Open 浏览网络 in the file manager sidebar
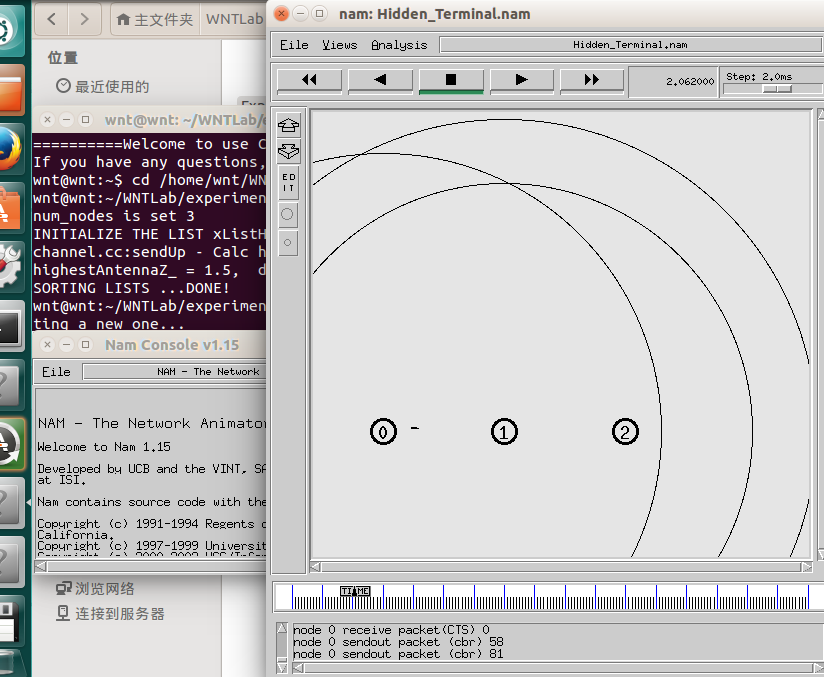The image size is (824, 677). click(x=96, y=589)
